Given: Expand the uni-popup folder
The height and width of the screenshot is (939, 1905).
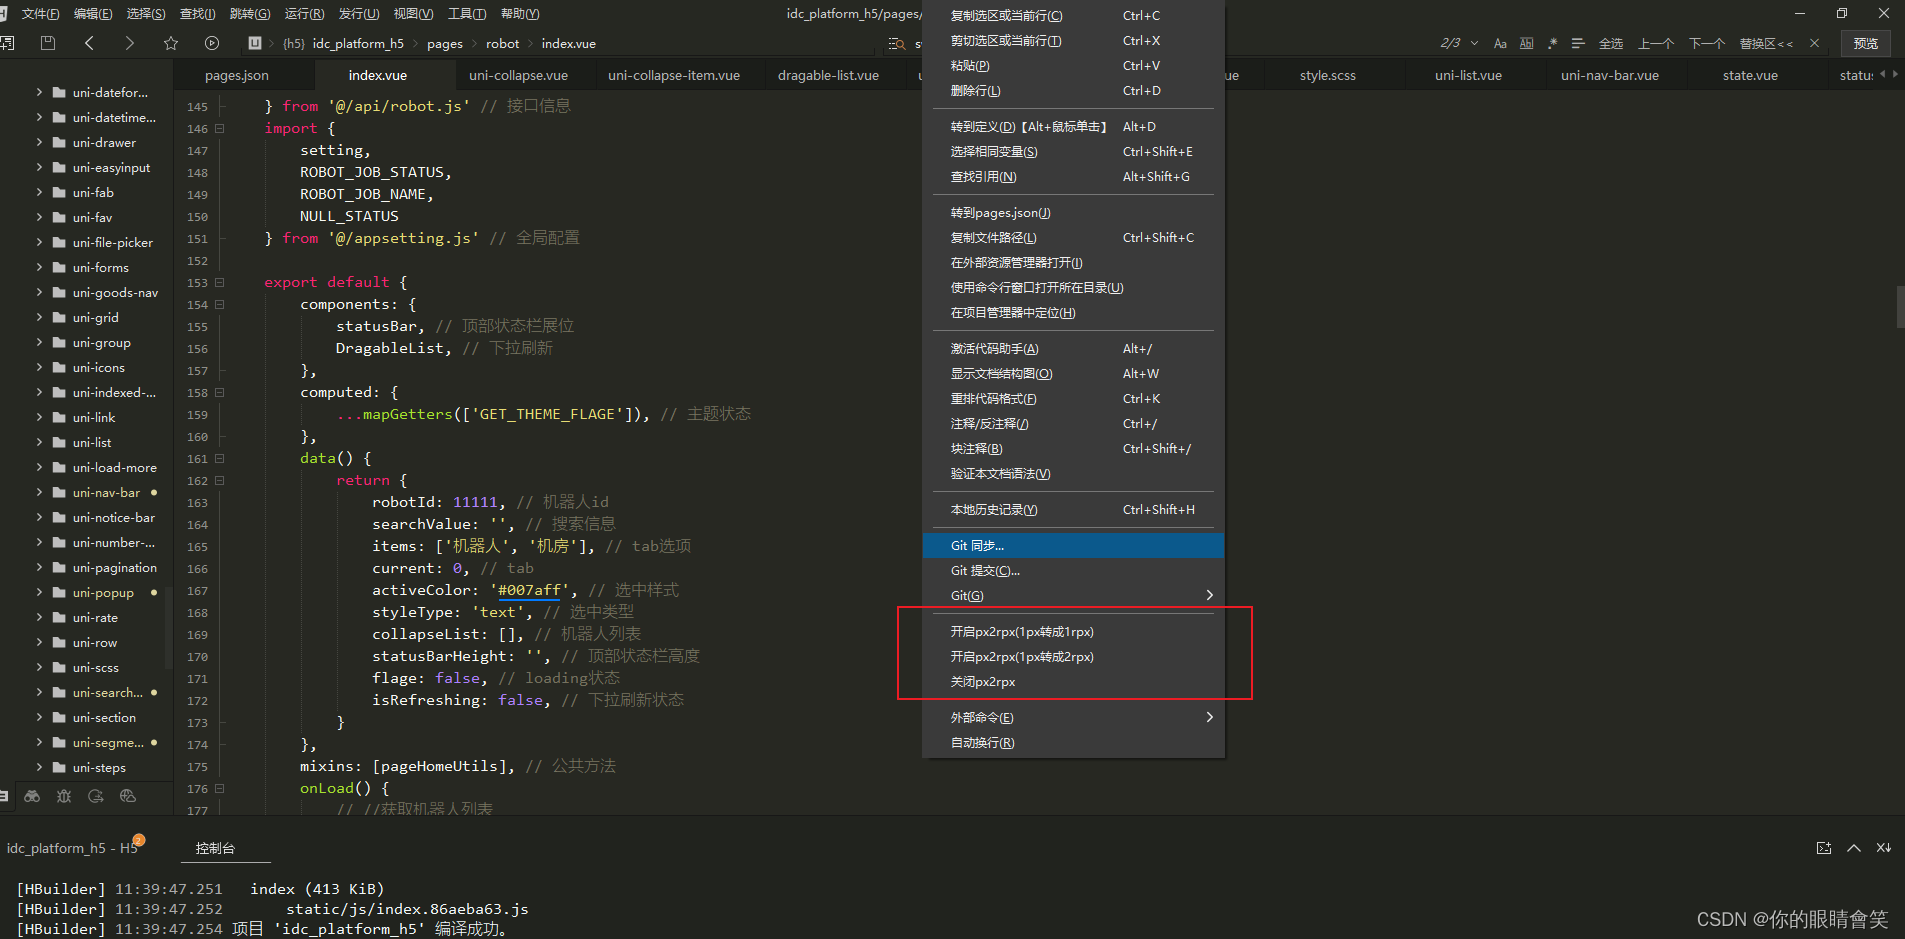Looking at the screenshot, I should [x=39, y=592].
